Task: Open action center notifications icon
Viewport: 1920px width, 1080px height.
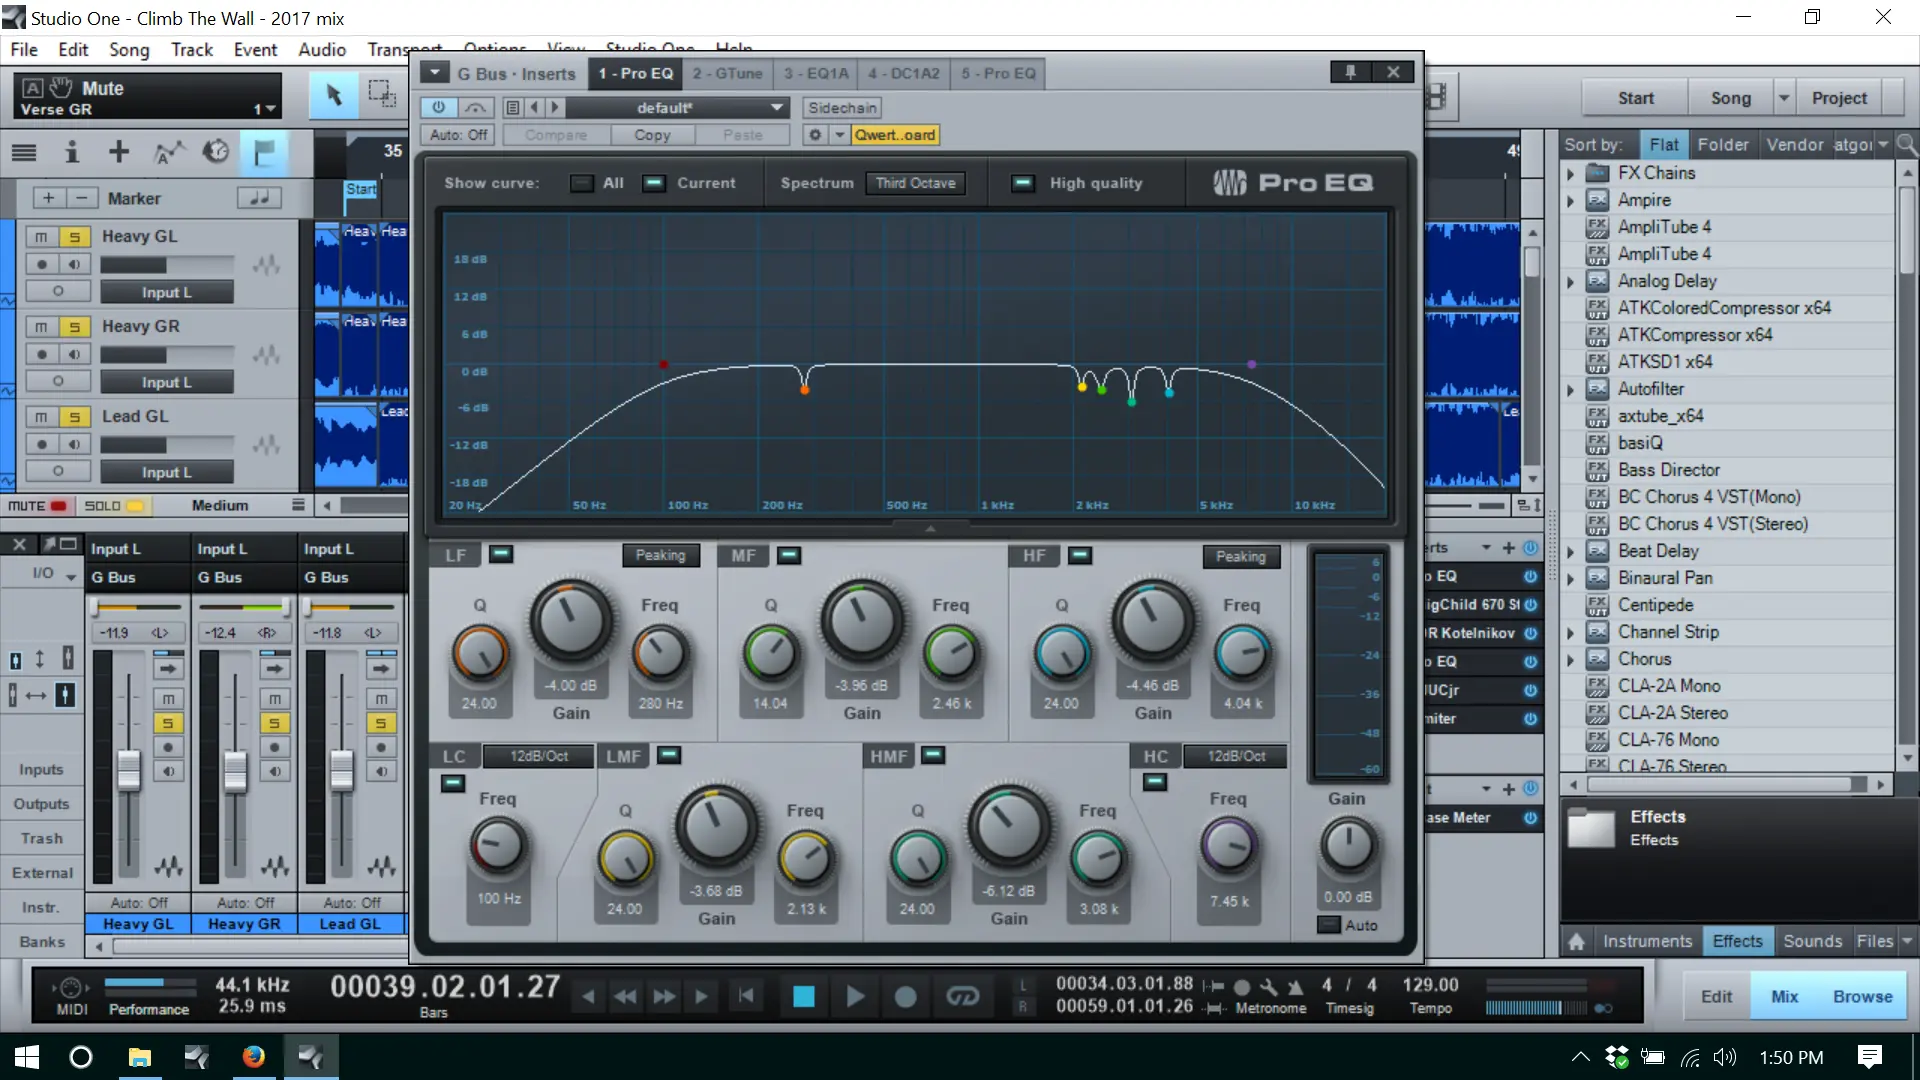Action: (1870, 1056)
